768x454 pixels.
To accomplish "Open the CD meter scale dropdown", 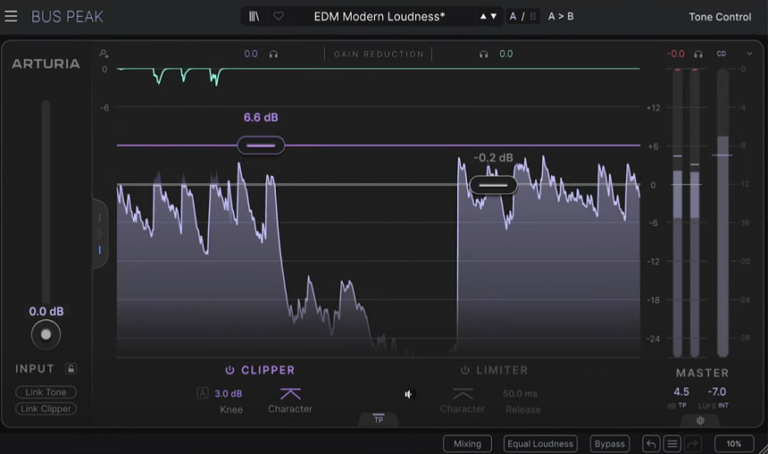I will tap(721, 53).
